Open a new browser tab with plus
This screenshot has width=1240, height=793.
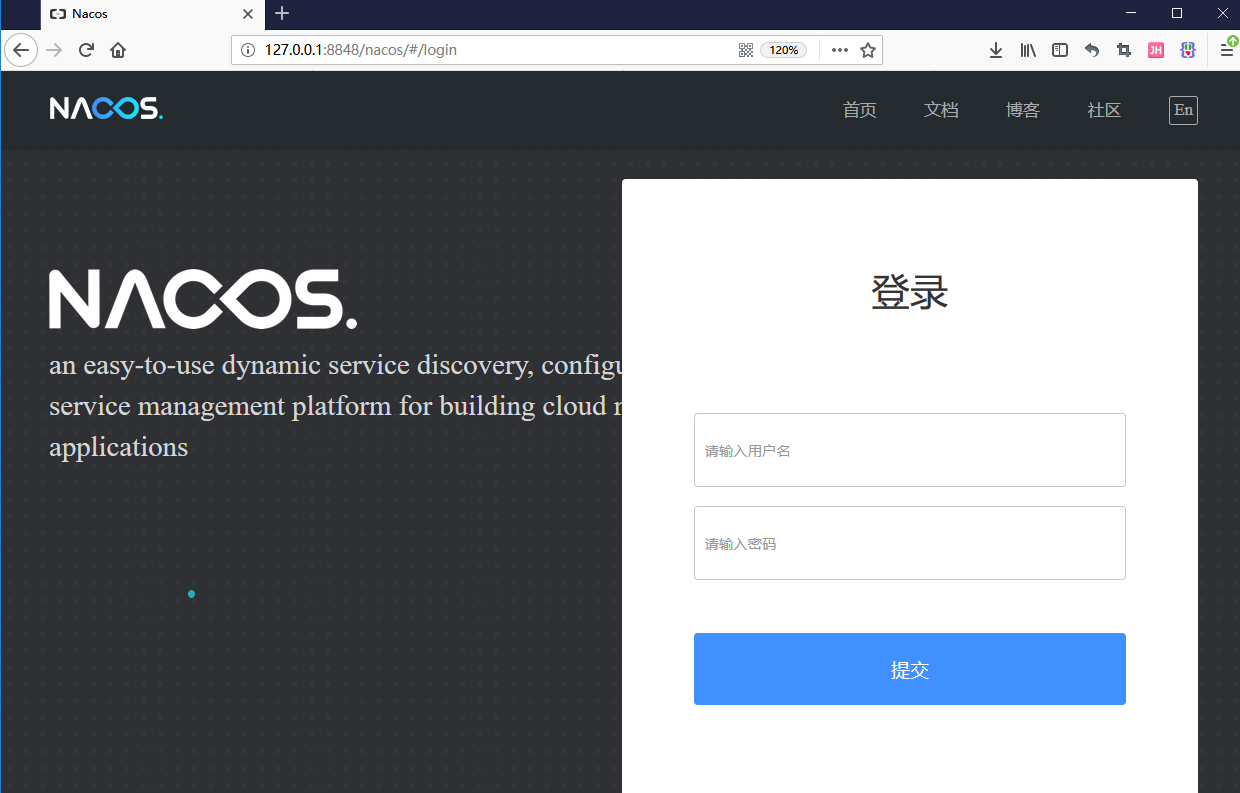pyautogui.click(x=282, y=14)
